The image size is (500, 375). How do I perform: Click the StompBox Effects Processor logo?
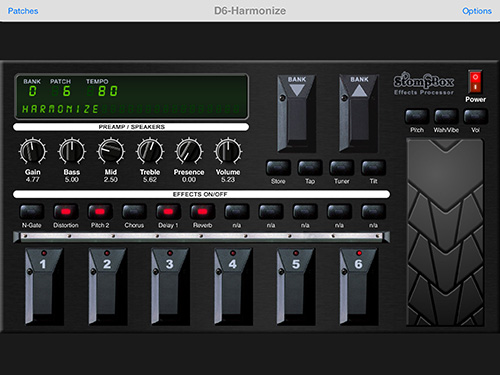(x=424, y=84)
